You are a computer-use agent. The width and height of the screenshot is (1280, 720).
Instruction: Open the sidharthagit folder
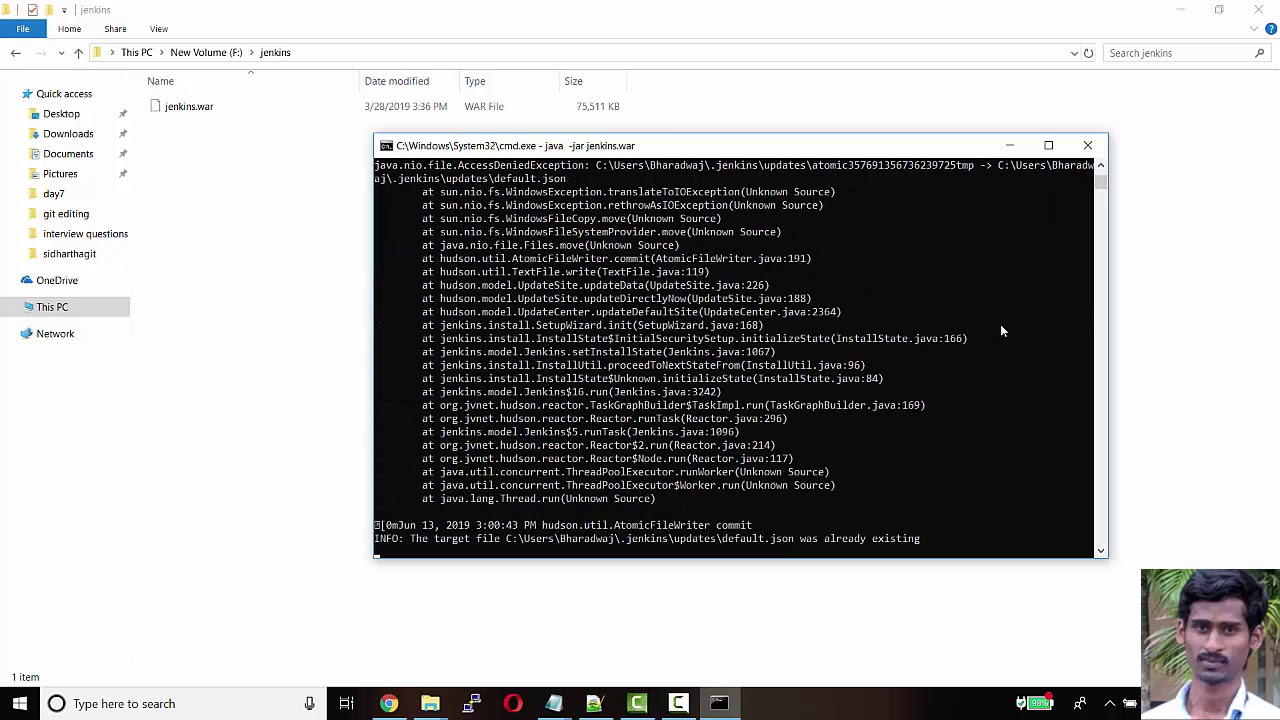click(x=69, y=254)
